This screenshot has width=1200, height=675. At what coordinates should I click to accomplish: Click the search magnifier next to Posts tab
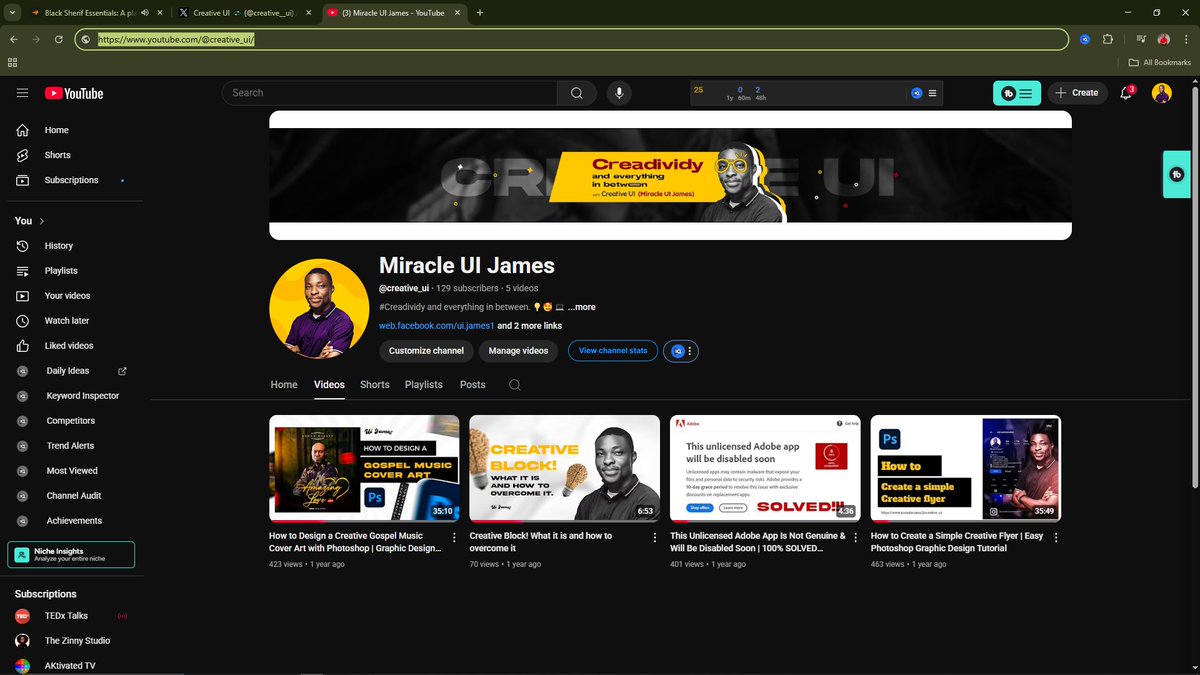(x=514, y=384)
